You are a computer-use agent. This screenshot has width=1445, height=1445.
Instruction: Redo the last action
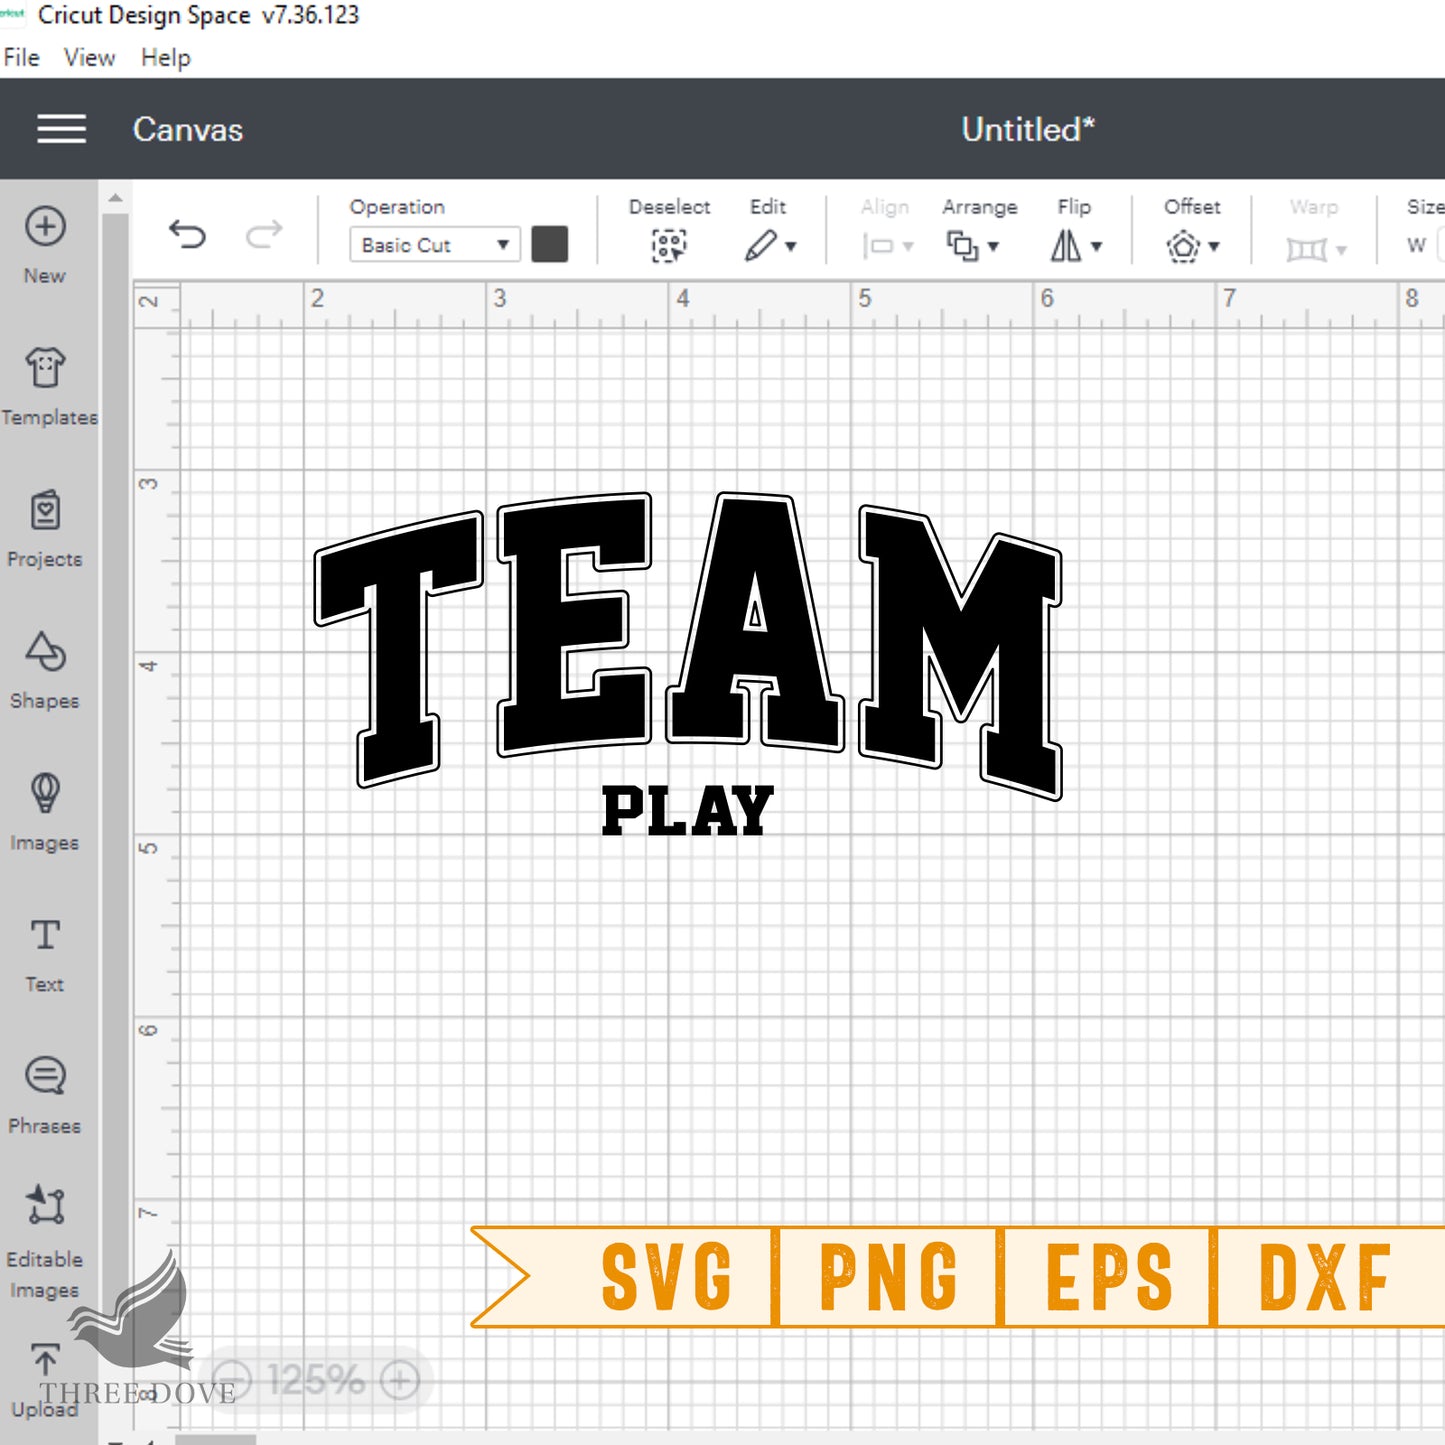(264, 235)
